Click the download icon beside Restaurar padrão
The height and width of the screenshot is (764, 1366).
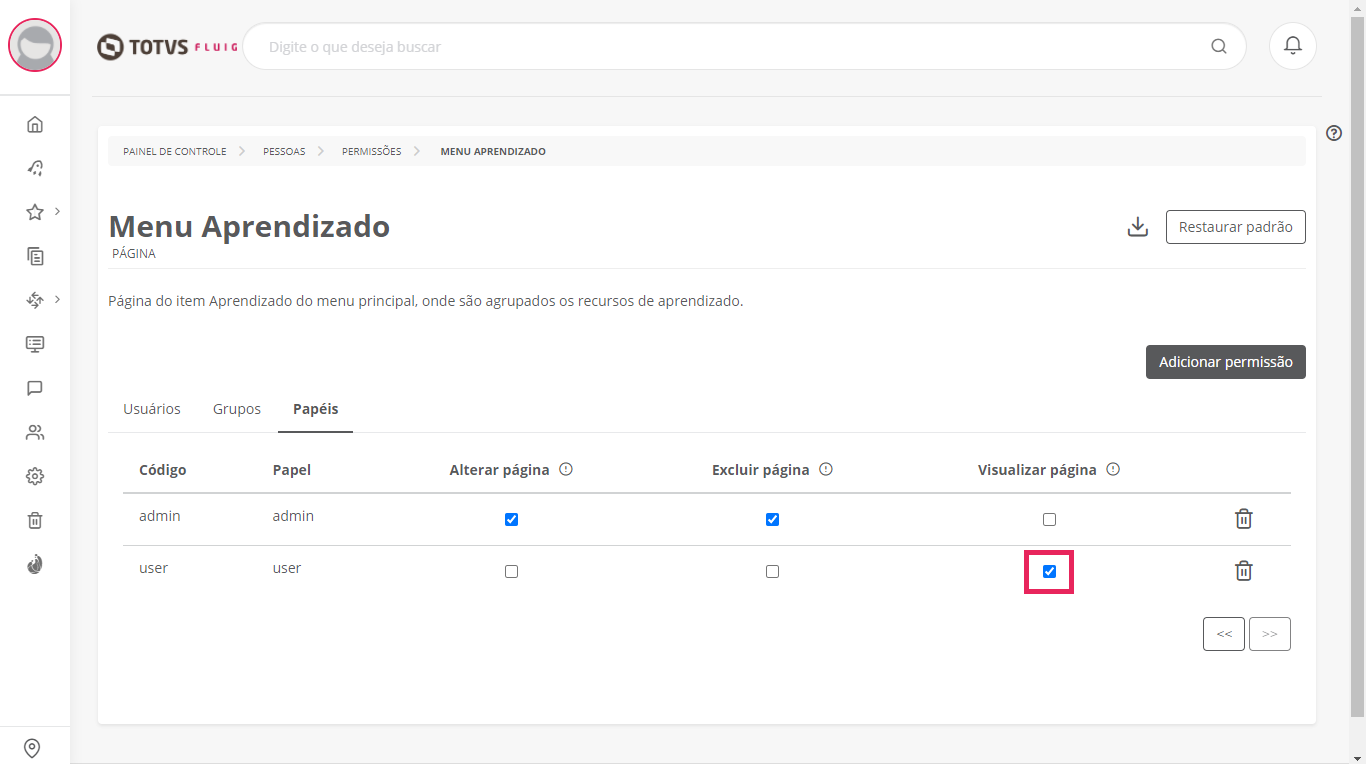(x=1137, y=227)
